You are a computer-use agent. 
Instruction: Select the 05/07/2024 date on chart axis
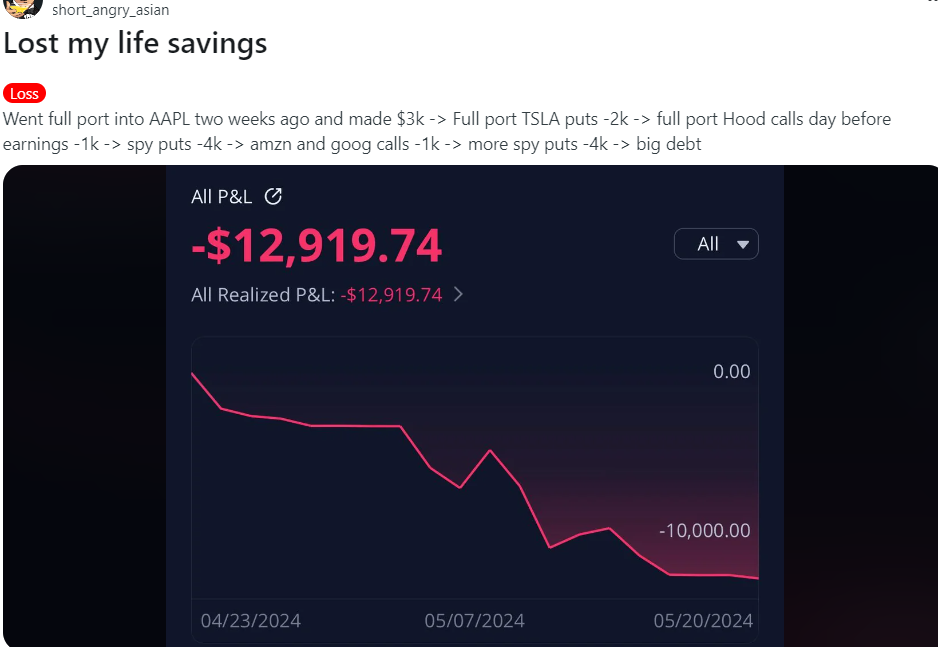(x=474, y=621)
